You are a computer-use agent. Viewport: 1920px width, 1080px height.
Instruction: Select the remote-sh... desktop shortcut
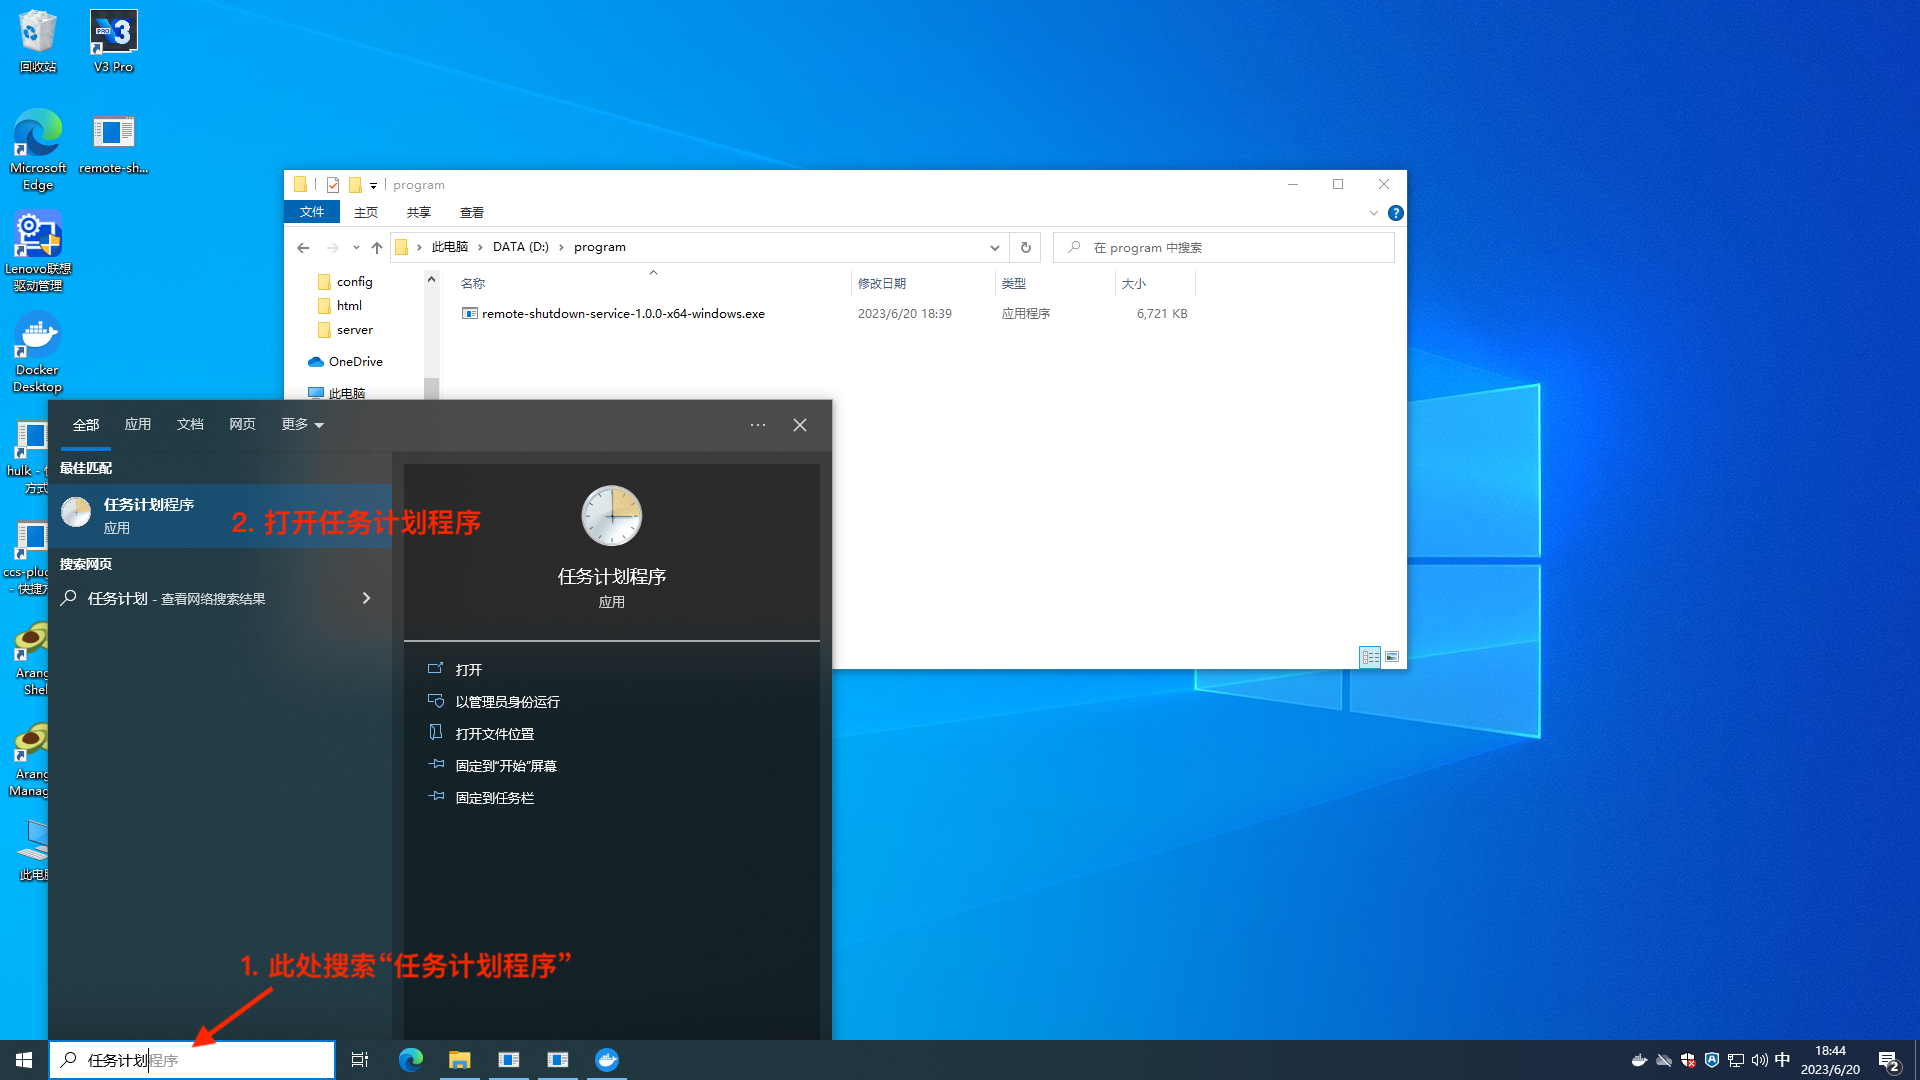[113, 143]
